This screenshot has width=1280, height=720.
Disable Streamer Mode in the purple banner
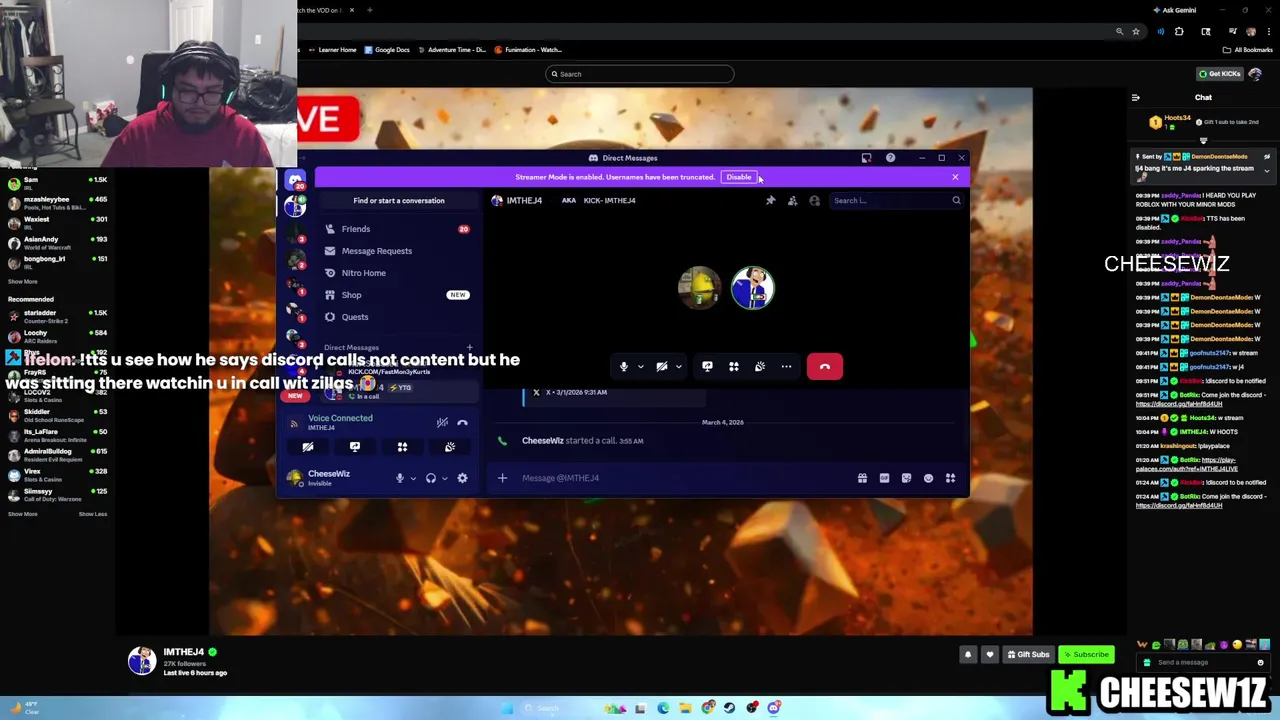tap(738, 177)
